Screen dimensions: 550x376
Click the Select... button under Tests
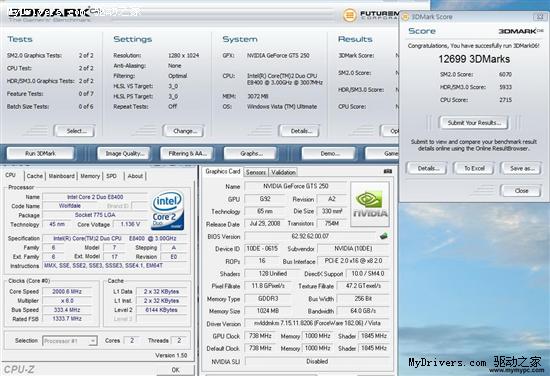pos(75,131)
